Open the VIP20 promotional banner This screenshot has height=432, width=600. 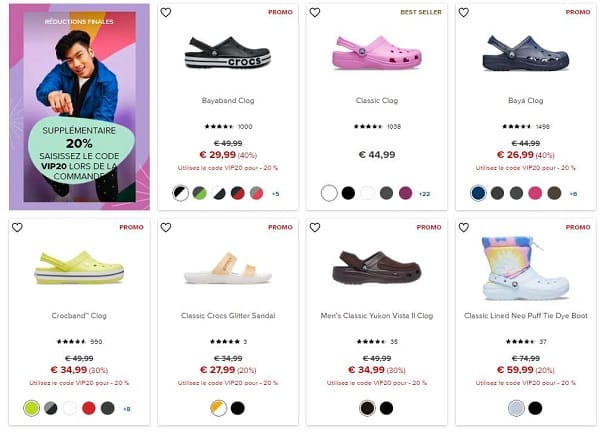tap(80, 107)
